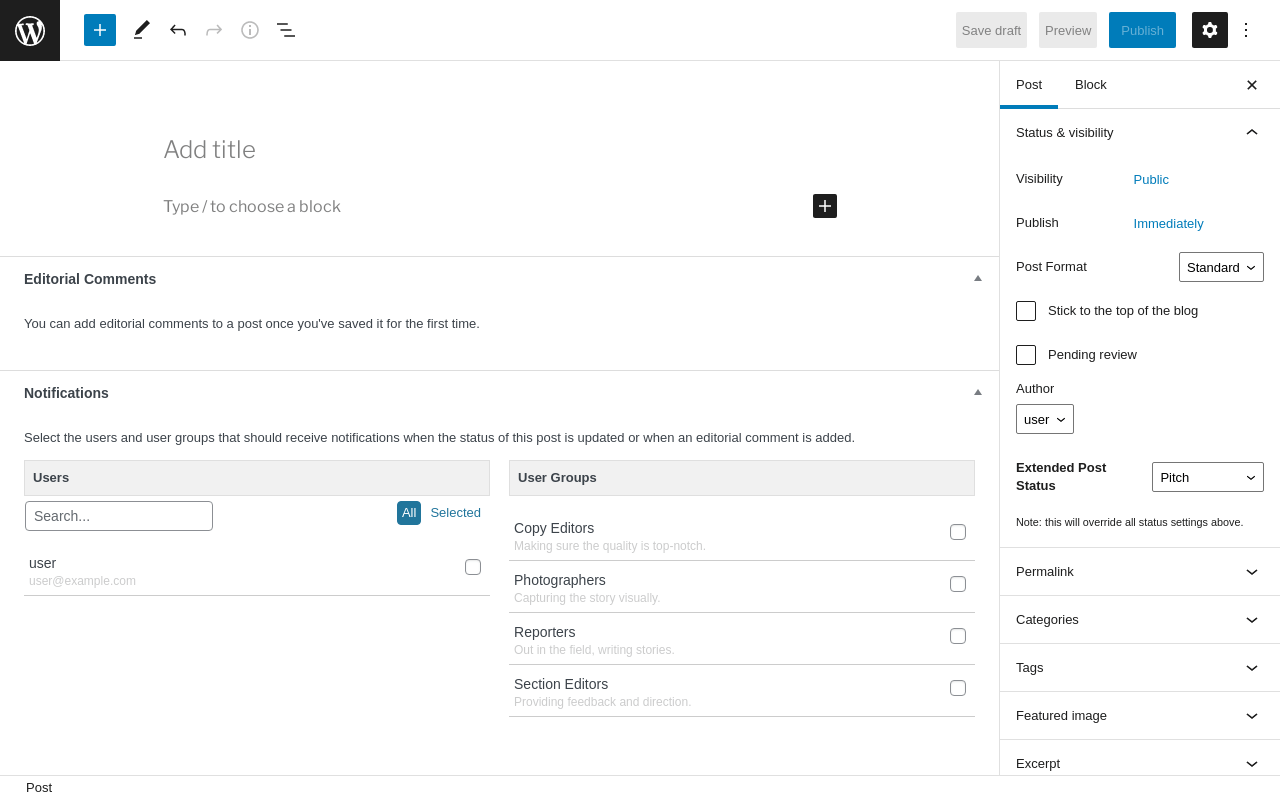The height and width of the screenshot is (800, 1280).
Task: Check the Photographers group
Action: coord(958,584)
